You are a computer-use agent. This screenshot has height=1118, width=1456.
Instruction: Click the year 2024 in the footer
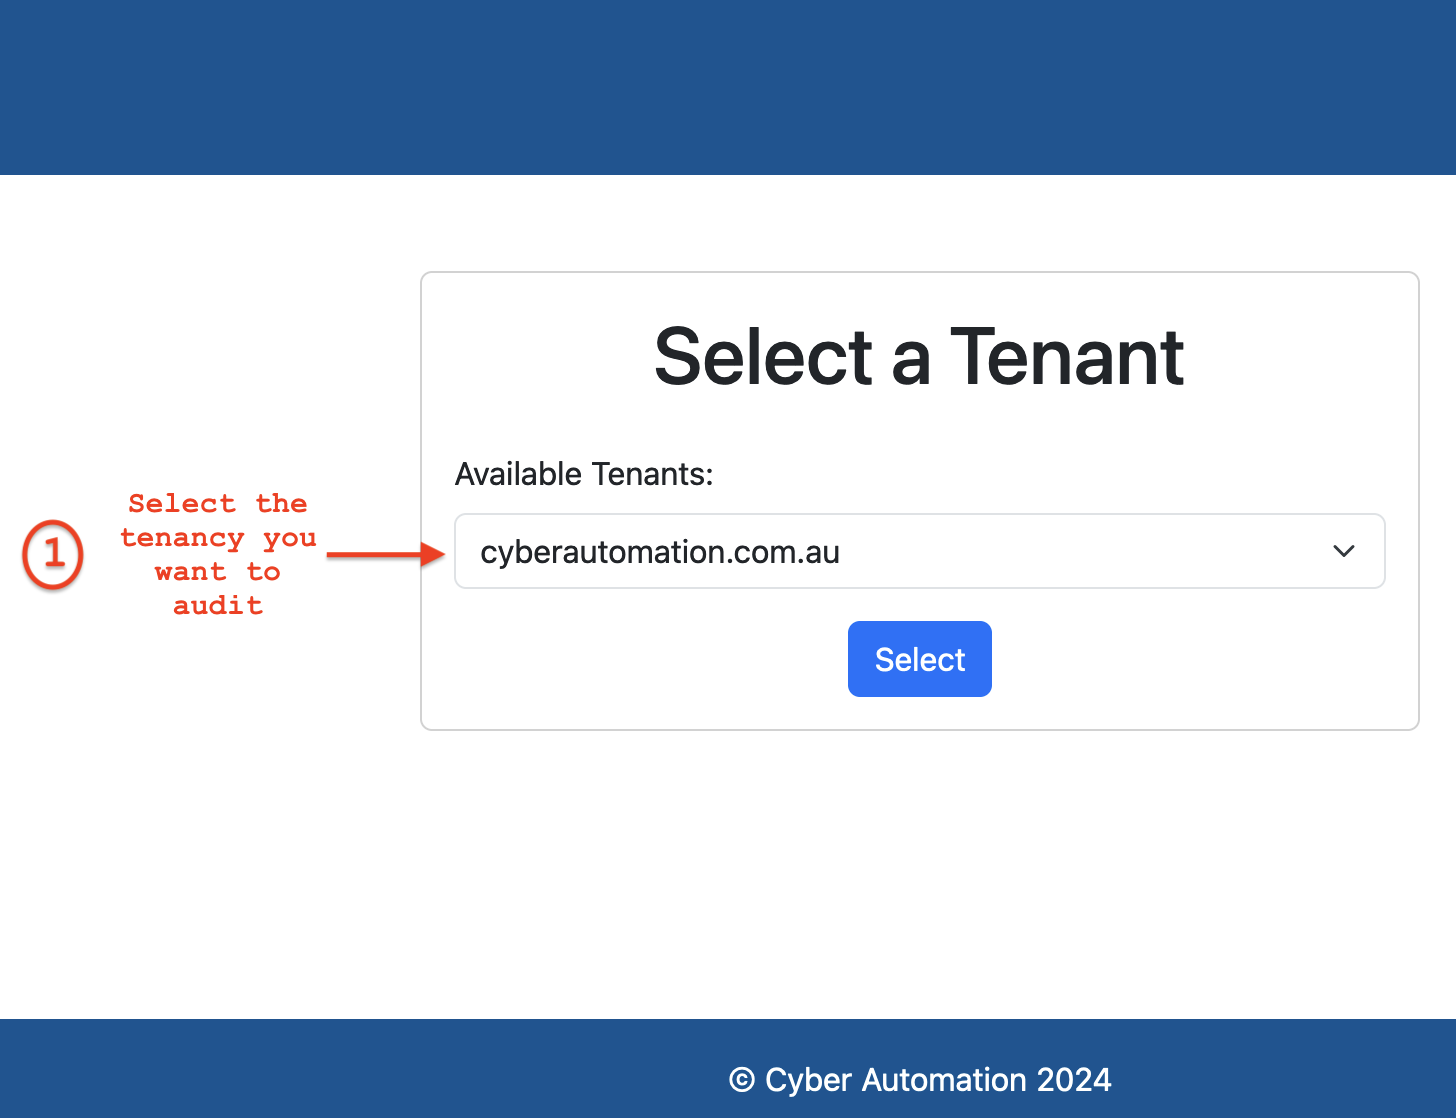pyautogui.click(x=1074, y=1080)
